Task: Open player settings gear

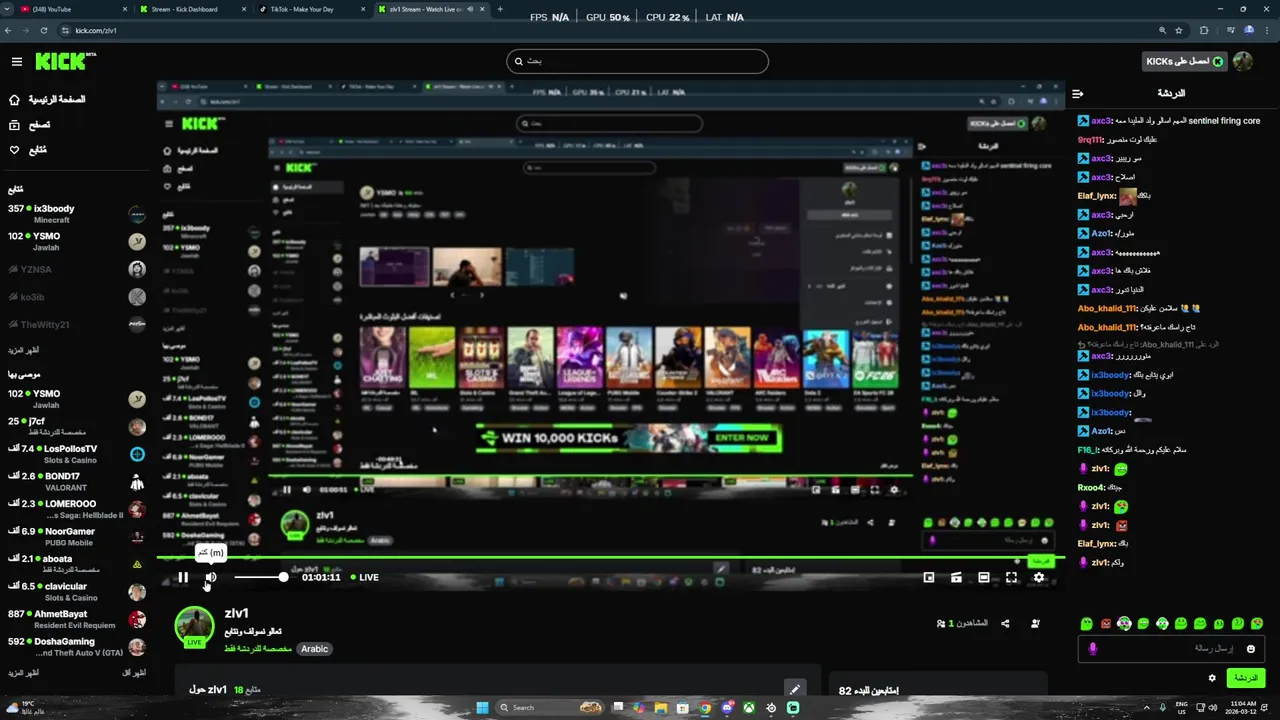Action: (x=1039, y=577)
